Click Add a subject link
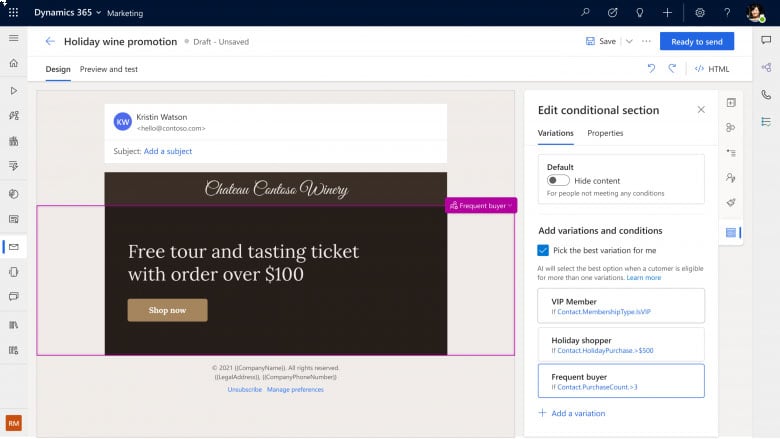 (x=168, y=151)
